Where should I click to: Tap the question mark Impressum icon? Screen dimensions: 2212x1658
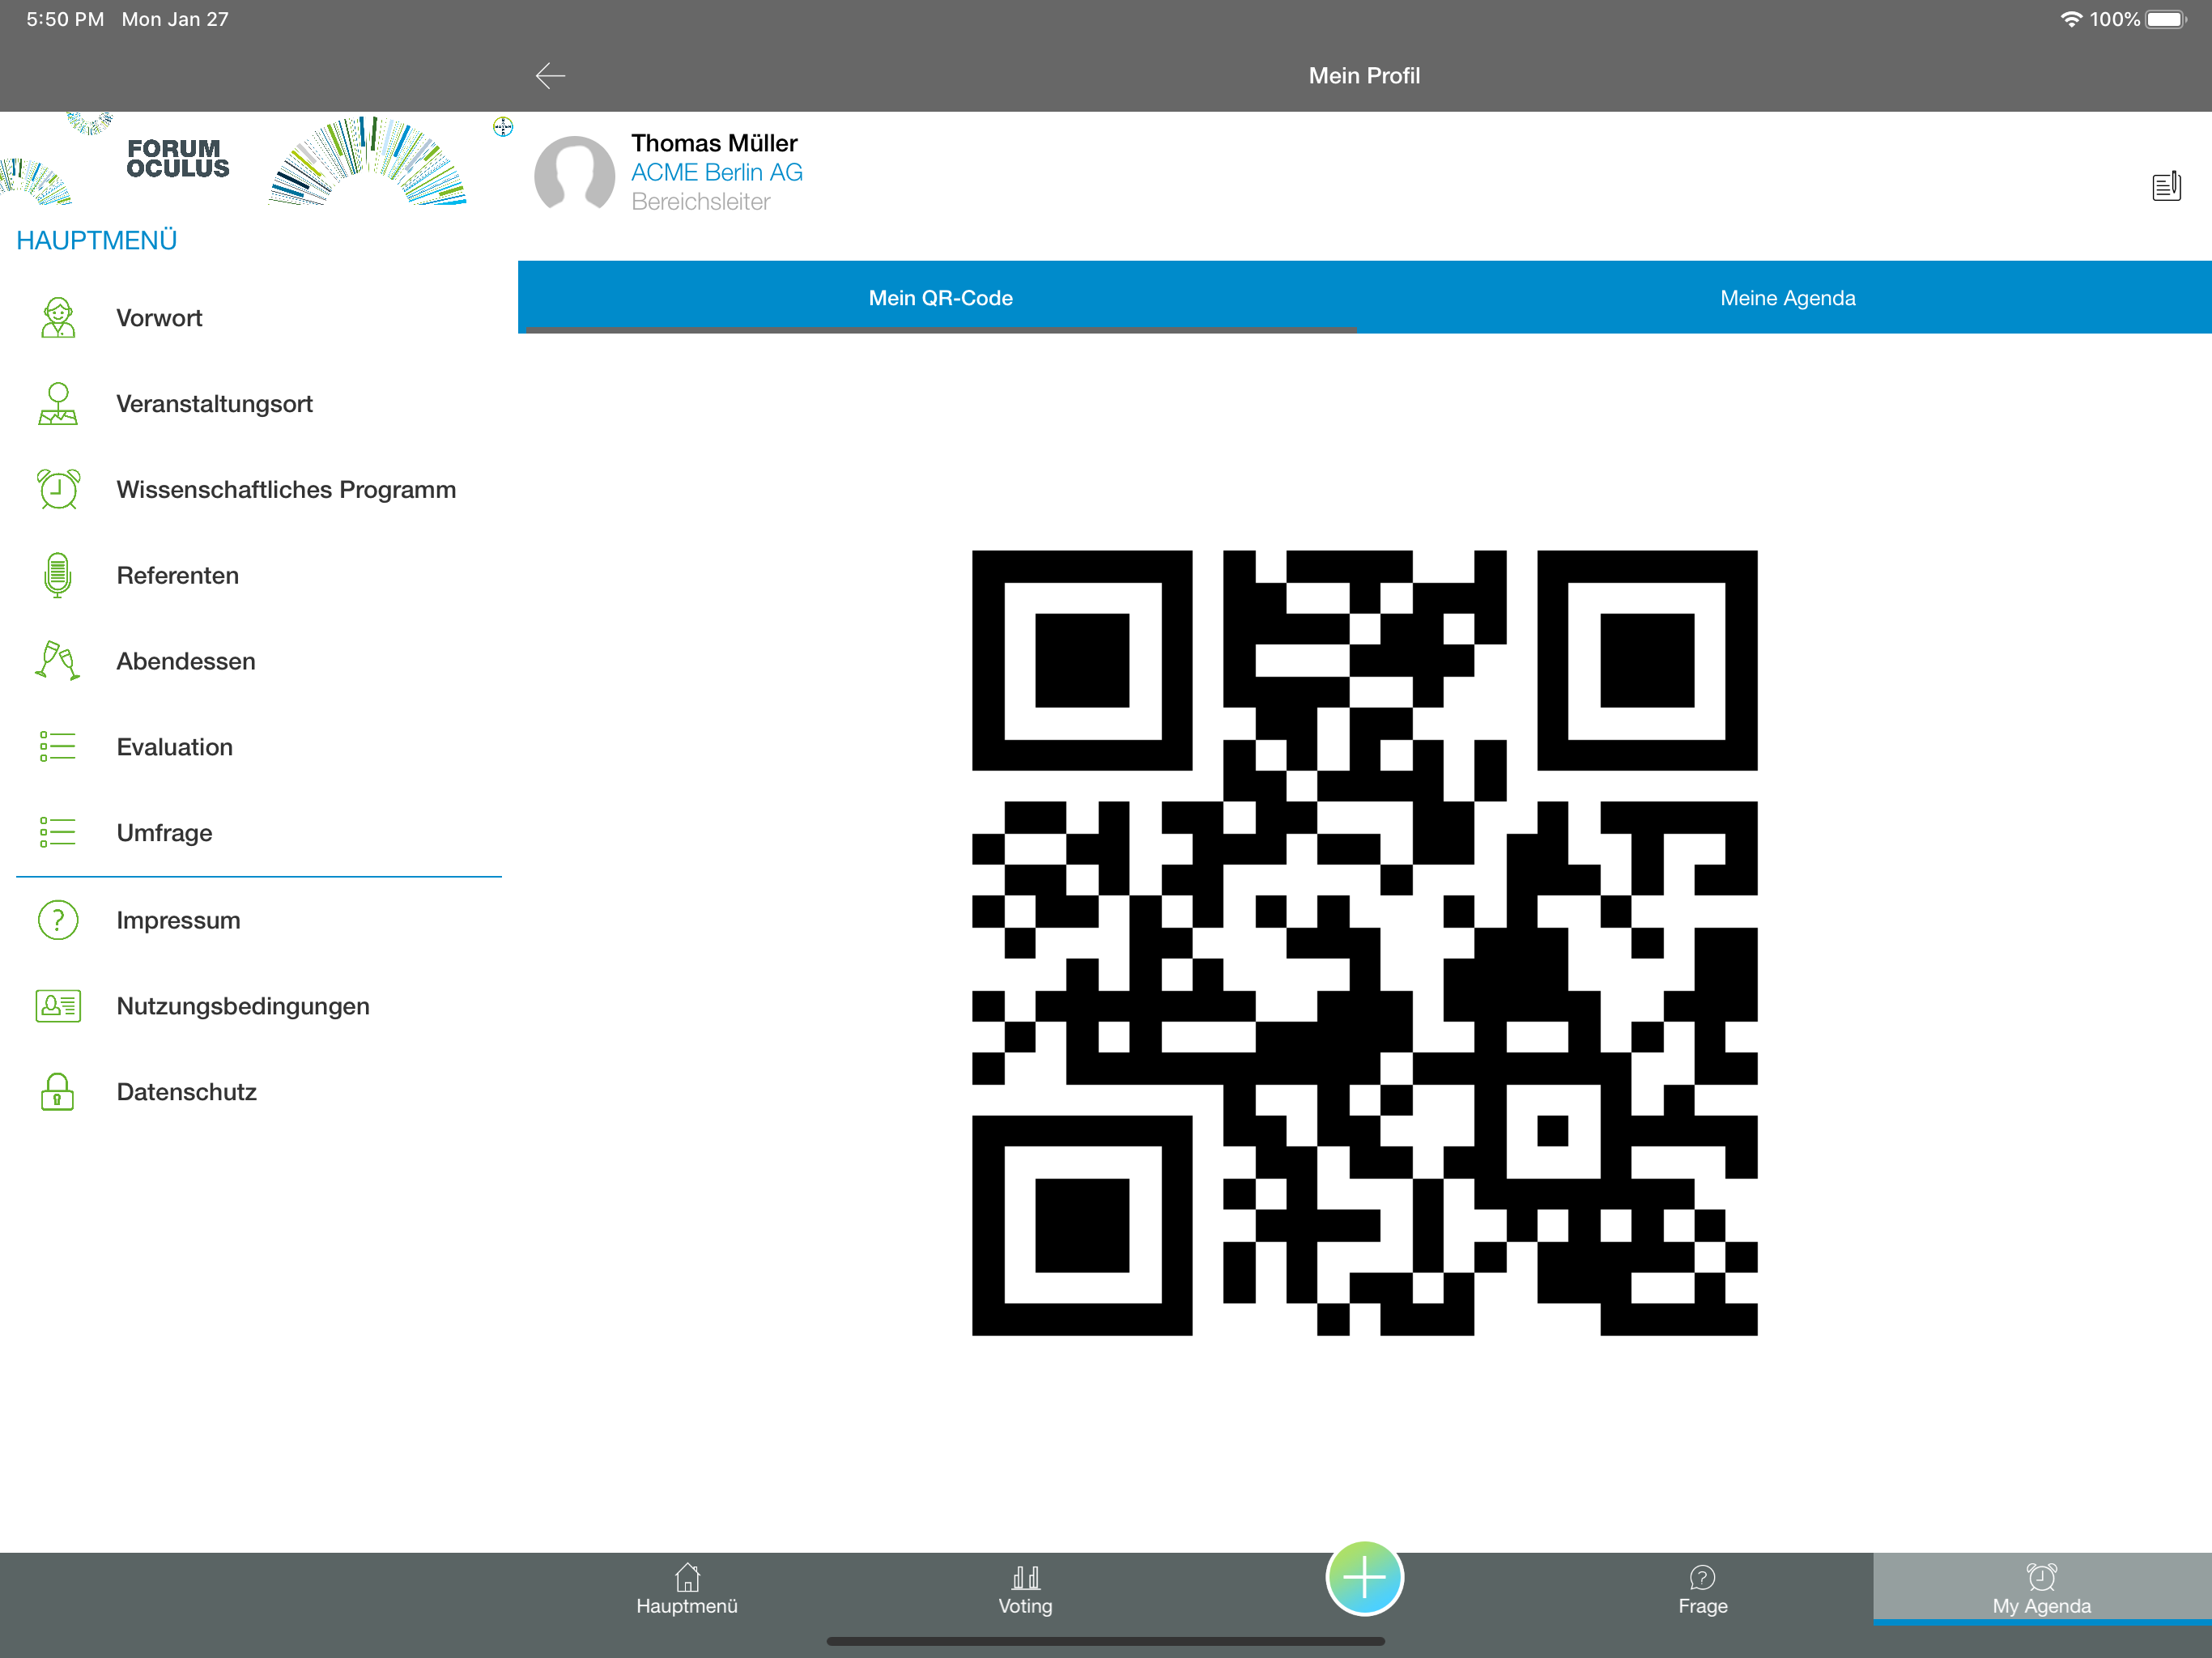point(58,920)
